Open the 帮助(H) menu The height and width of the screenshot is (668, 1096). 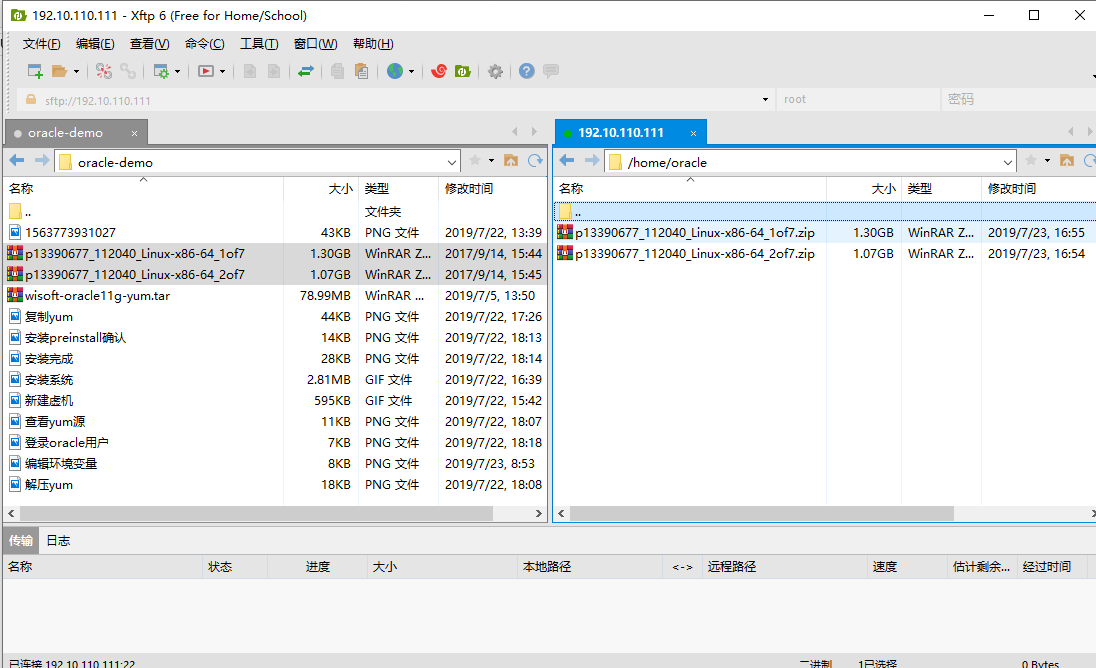373,44
